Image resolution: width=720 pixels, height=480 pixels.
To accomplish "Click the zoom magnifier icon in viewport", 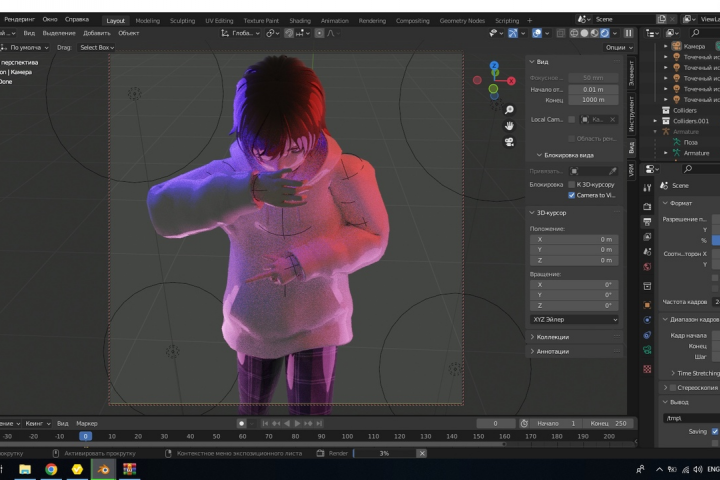I will point(509,110).
